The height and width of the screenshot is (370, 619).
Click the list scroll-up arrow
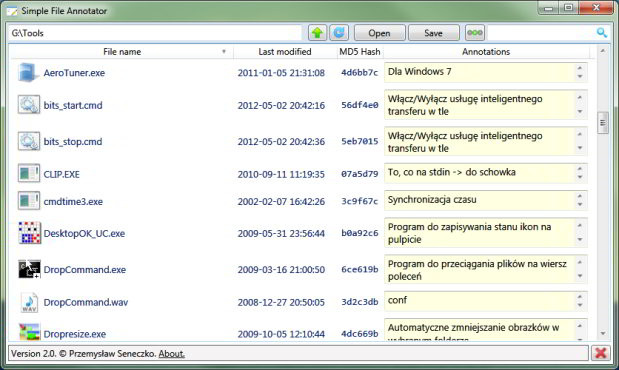click(x=603, y=51)
